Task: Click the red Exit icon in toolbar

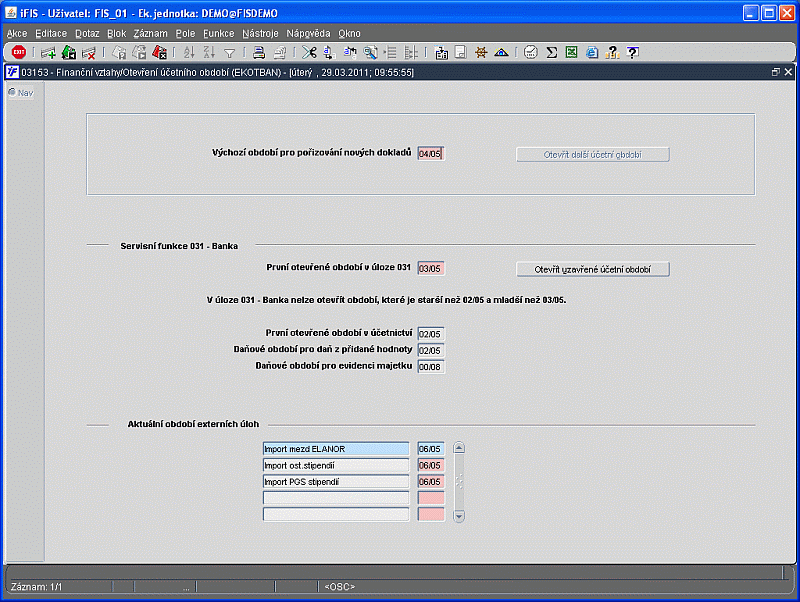Action: tap(19, 52)
